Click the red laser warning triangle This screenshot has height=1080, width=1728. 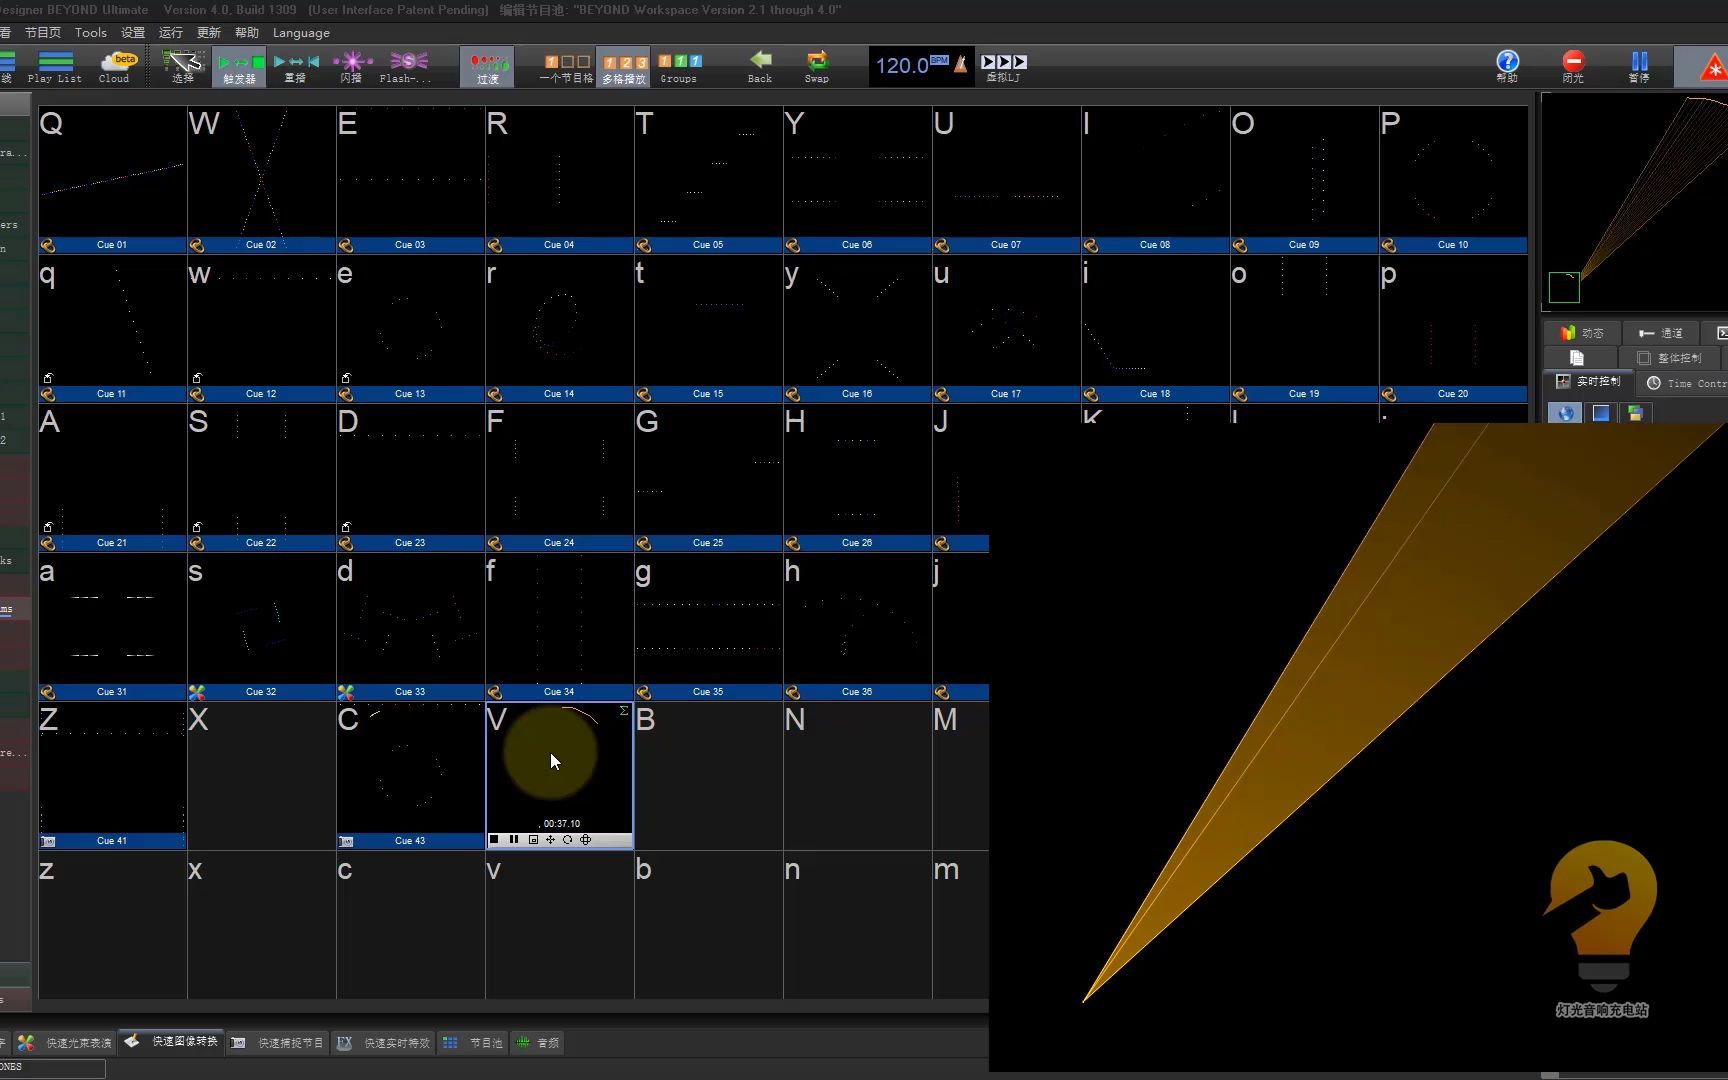[x=1714, y=67]
